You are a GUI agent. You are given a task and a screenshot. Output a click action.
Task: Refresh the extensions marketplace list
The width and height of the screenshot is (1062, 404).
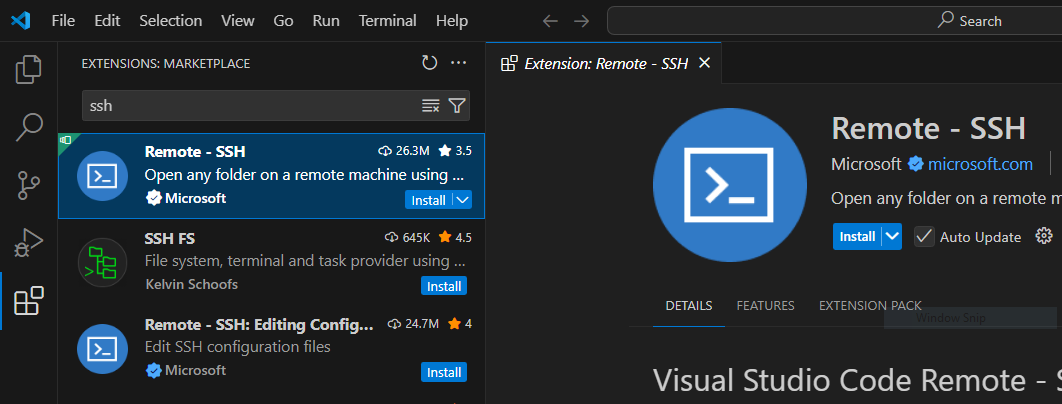429,63
